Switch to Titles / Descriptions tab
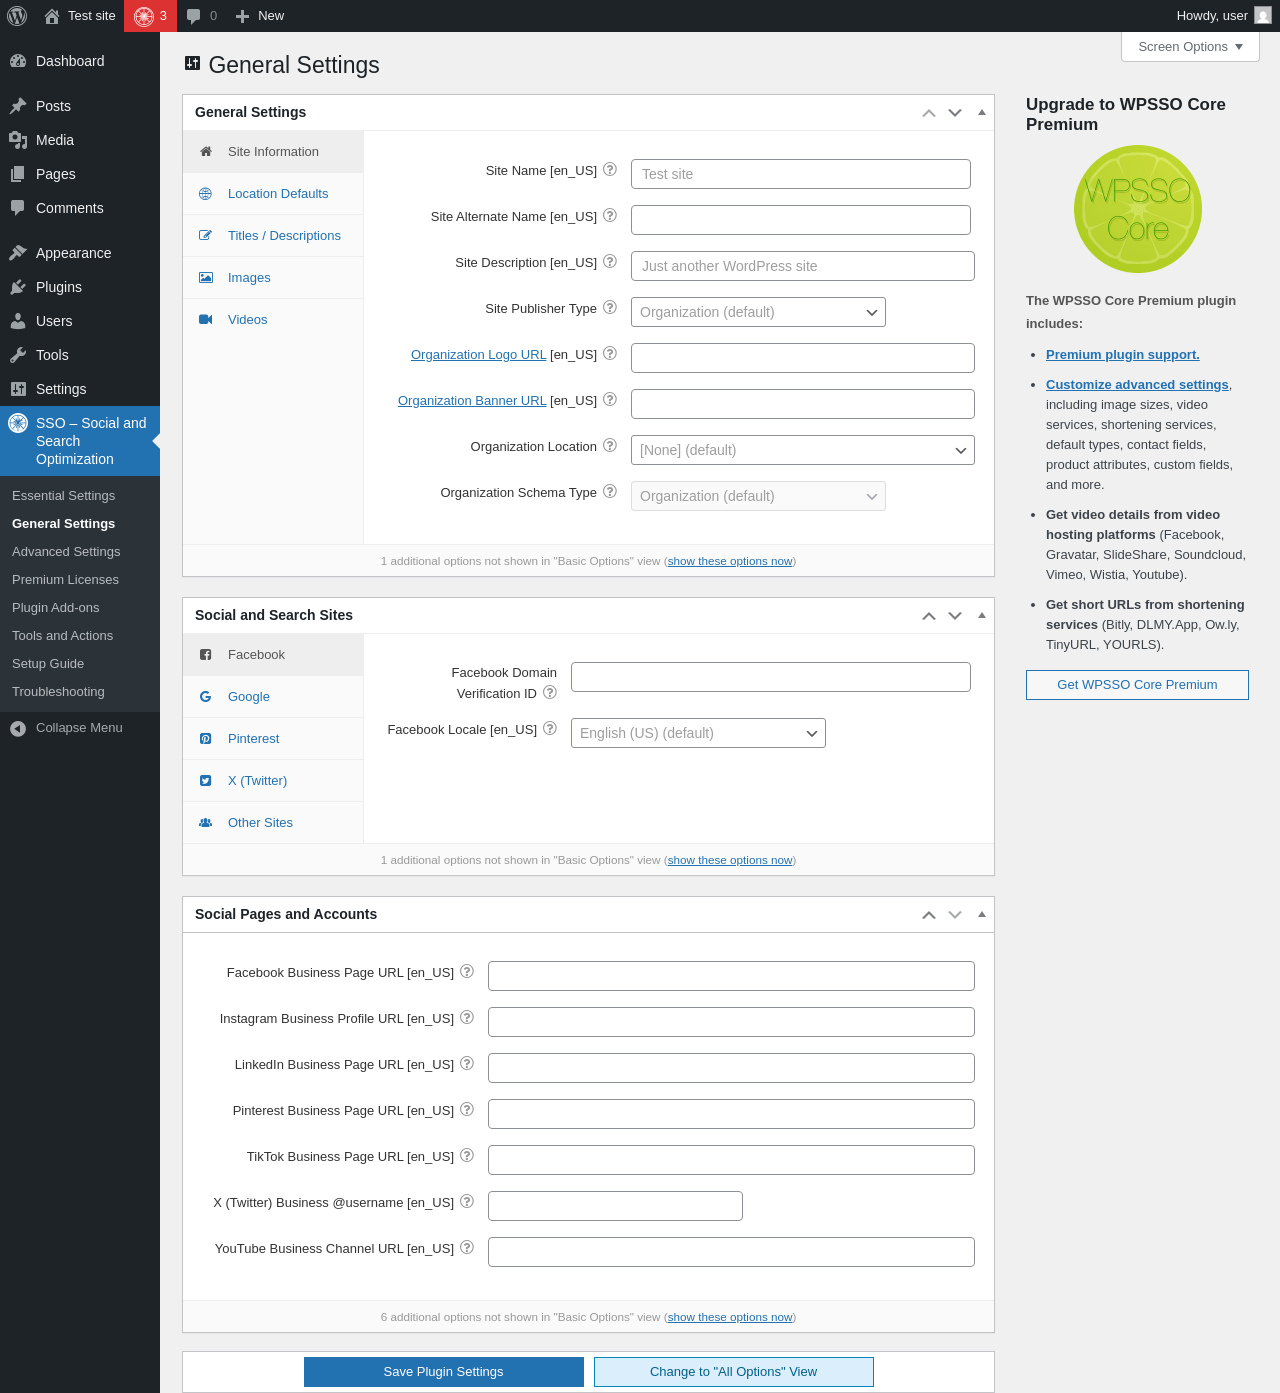The height and width of the screenshot is (1393, 1280). click(x=273, y=236)
